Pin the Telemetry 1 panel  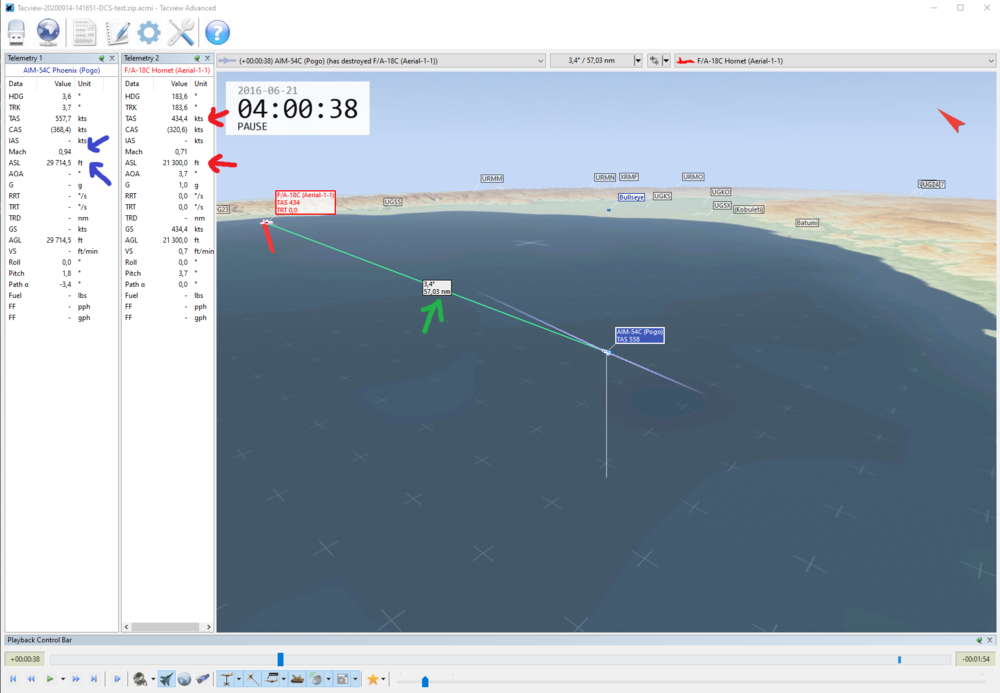(x=101, y=58)
